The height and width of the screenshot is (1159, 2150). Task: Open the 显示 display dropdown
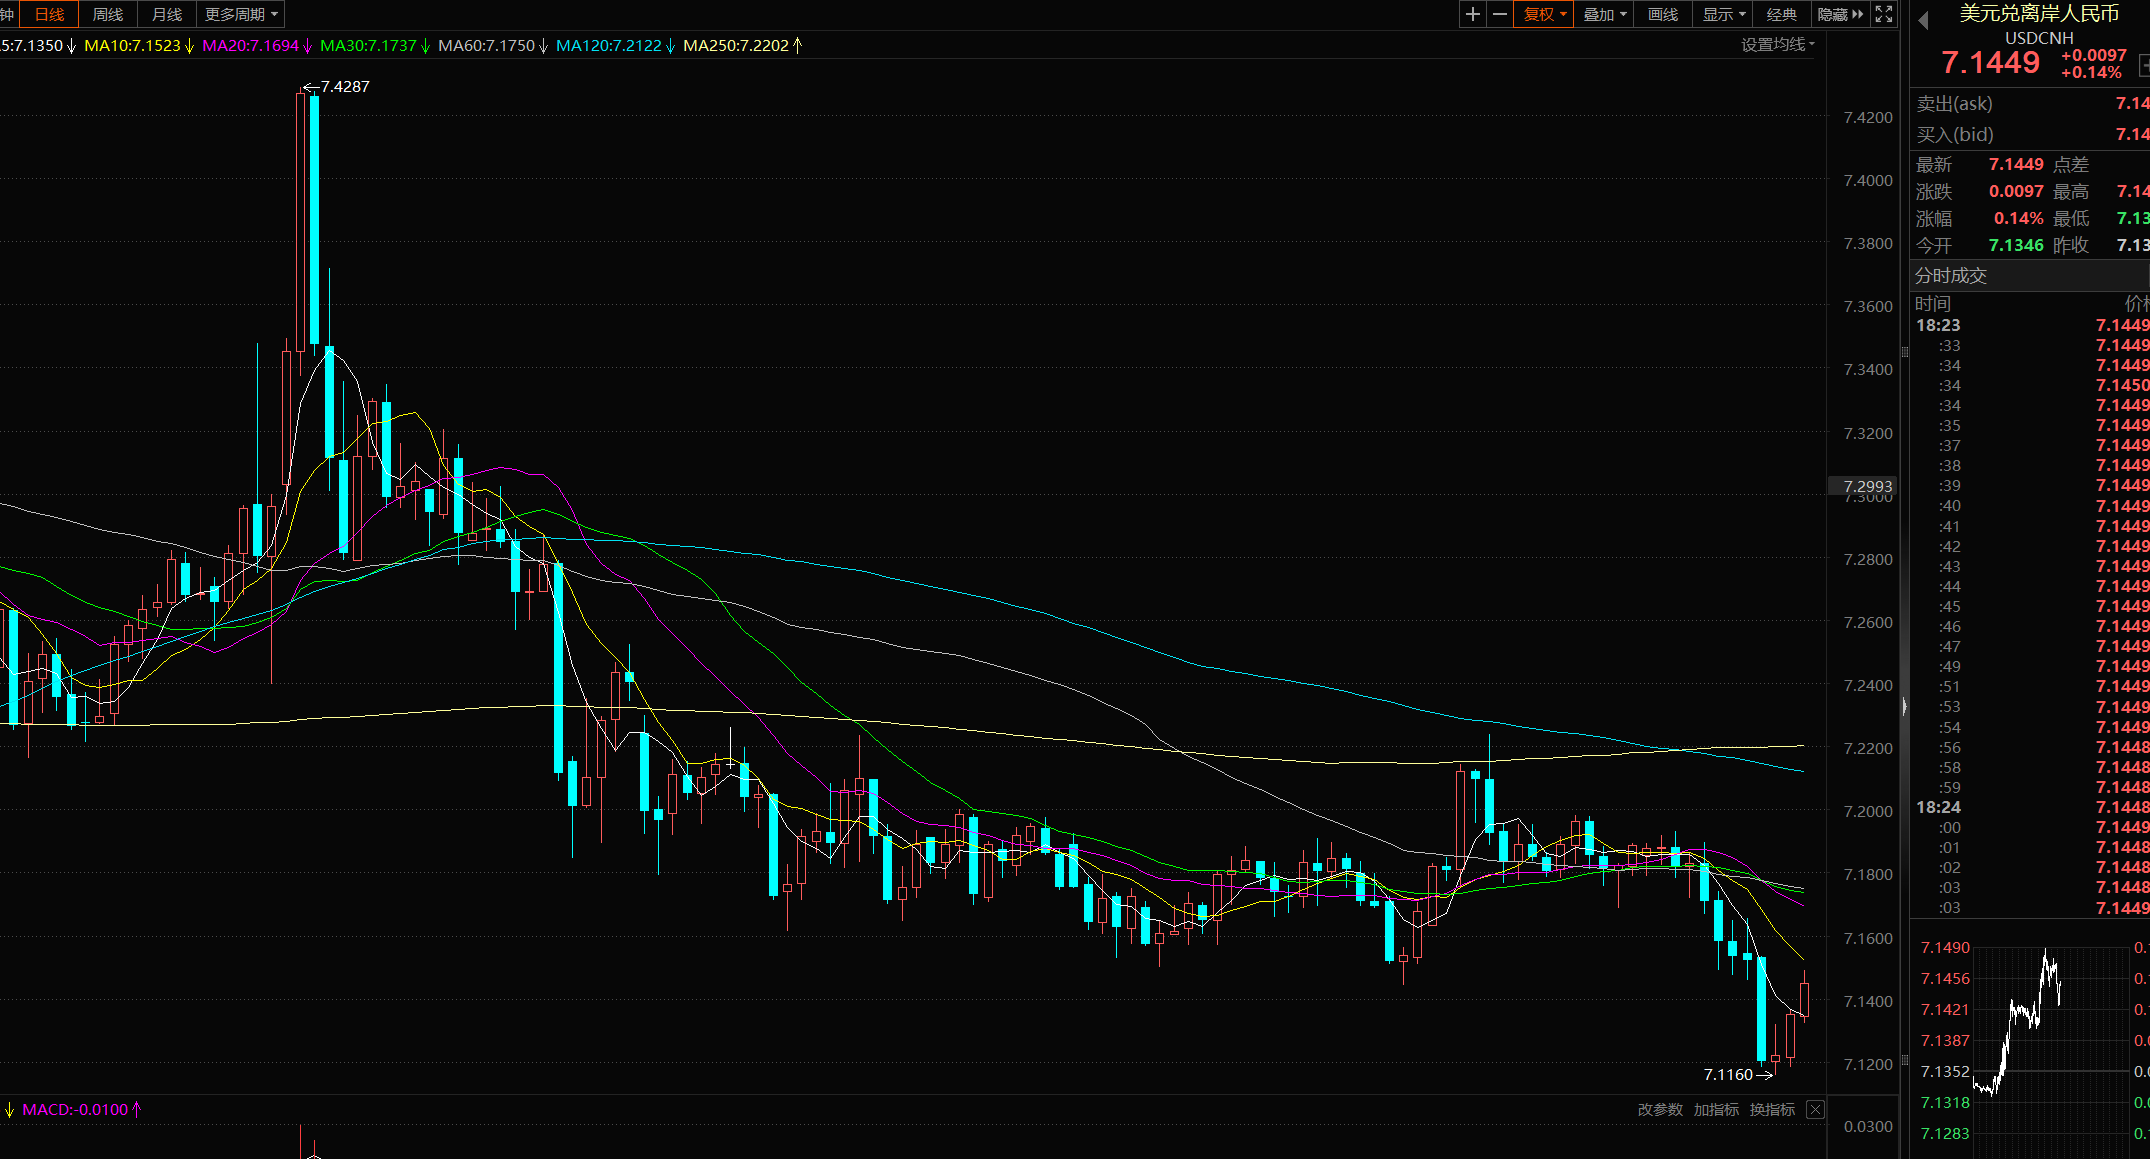1723,14
